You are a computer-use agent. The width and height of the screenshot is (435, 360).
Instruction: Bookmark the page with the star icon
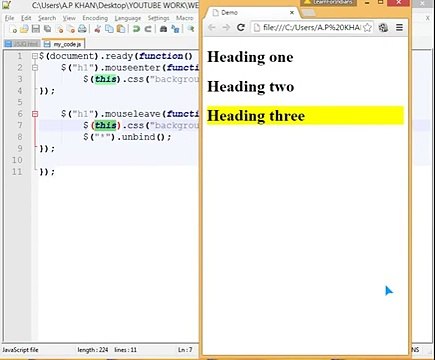point(367,28)
